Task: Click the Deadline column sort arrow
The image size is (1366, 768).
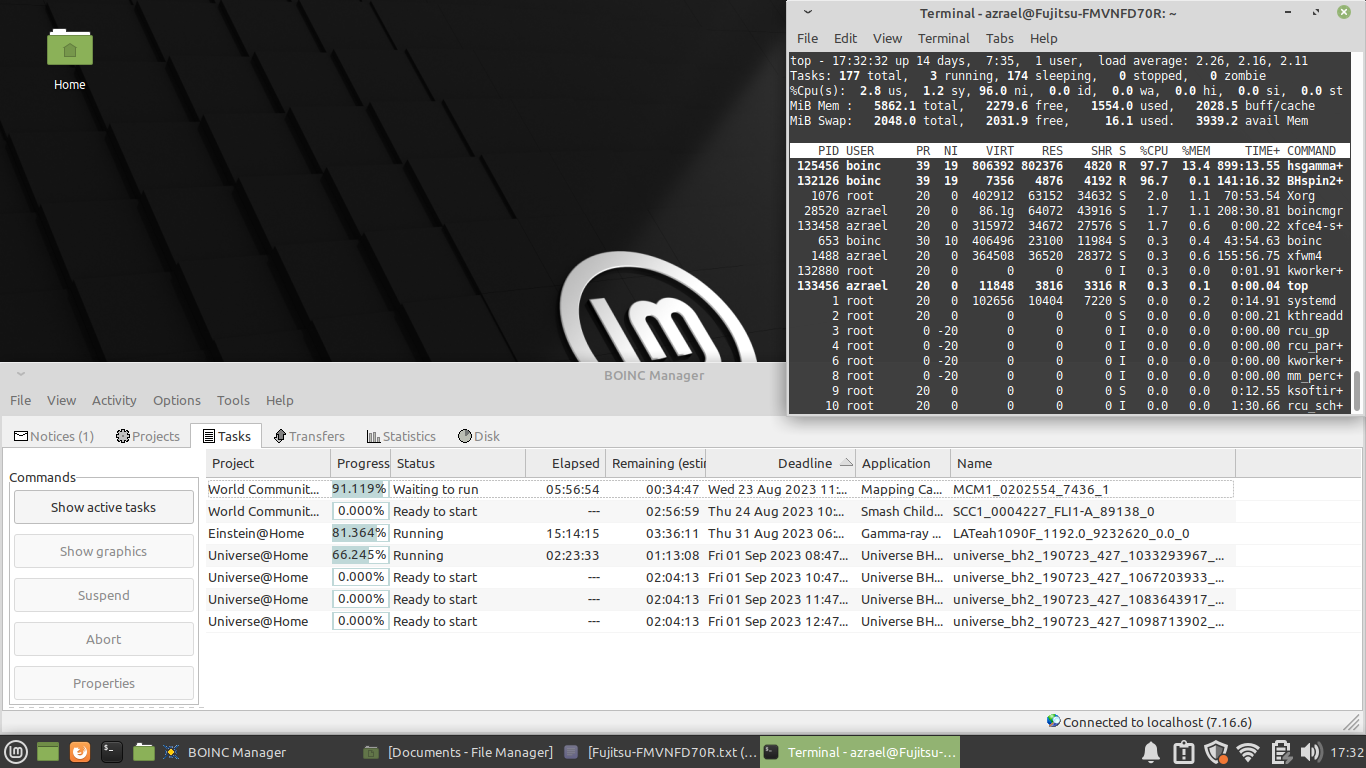Action: click(847, 463)
